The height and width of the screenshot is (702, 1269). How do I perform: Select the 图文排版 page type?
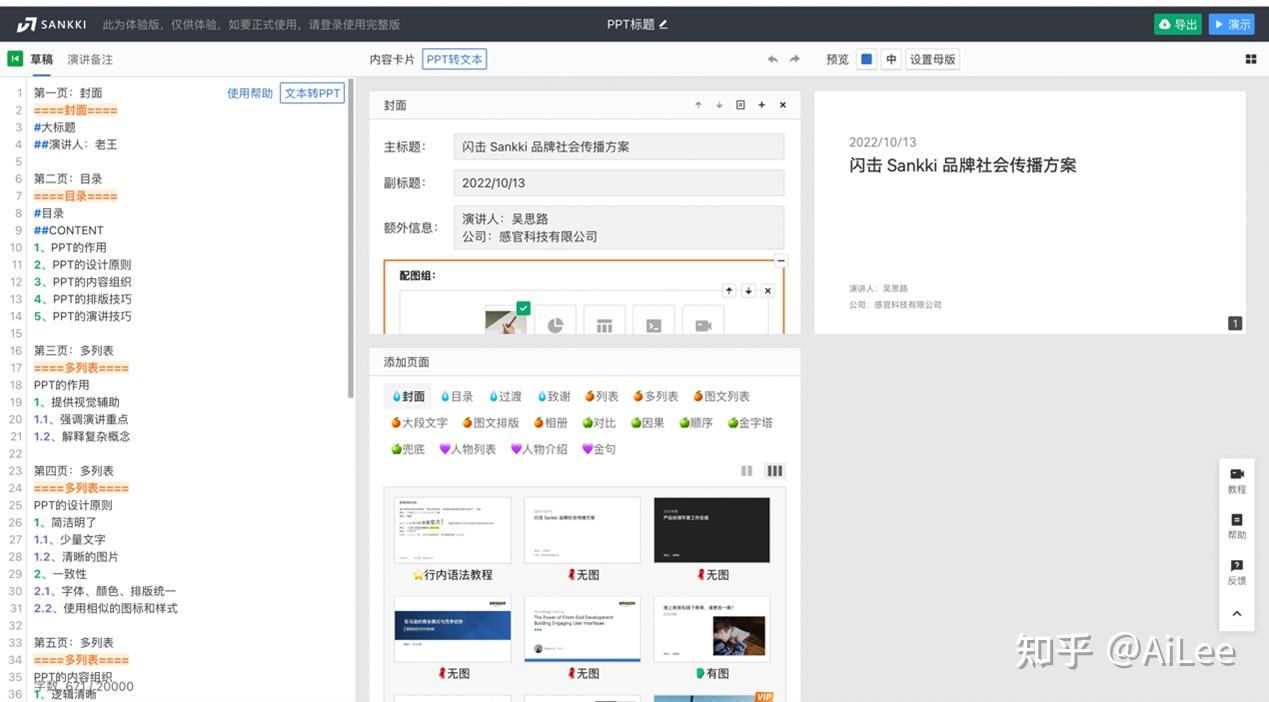491,423
